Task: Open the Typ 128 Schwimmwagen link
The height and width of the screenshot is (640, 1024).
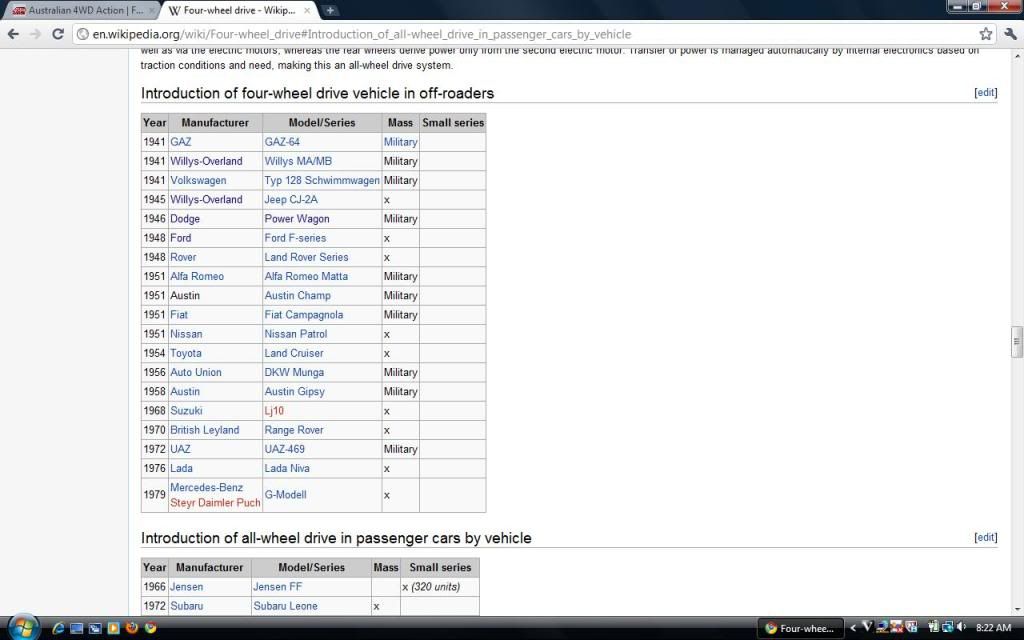Action: (x=322, y=180)
